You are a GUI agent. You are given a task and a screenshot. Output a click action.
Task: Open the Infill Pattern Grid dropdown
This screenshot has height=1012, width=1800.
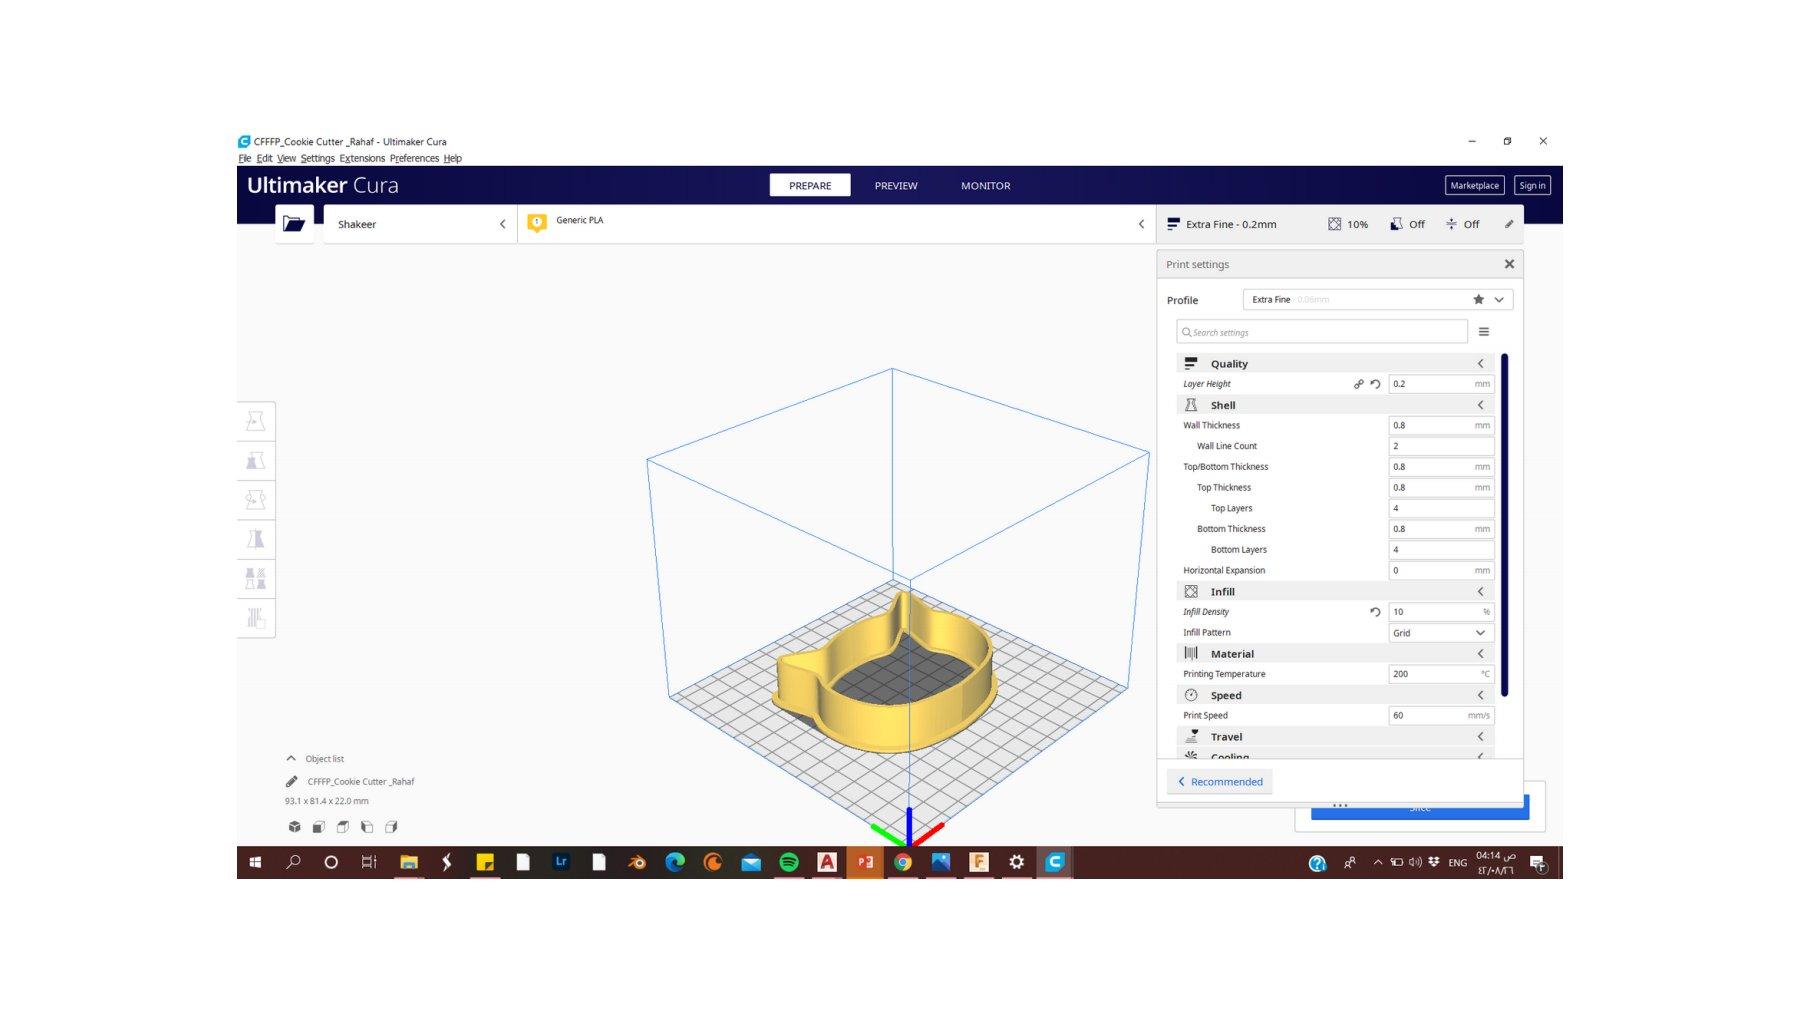1441,633
